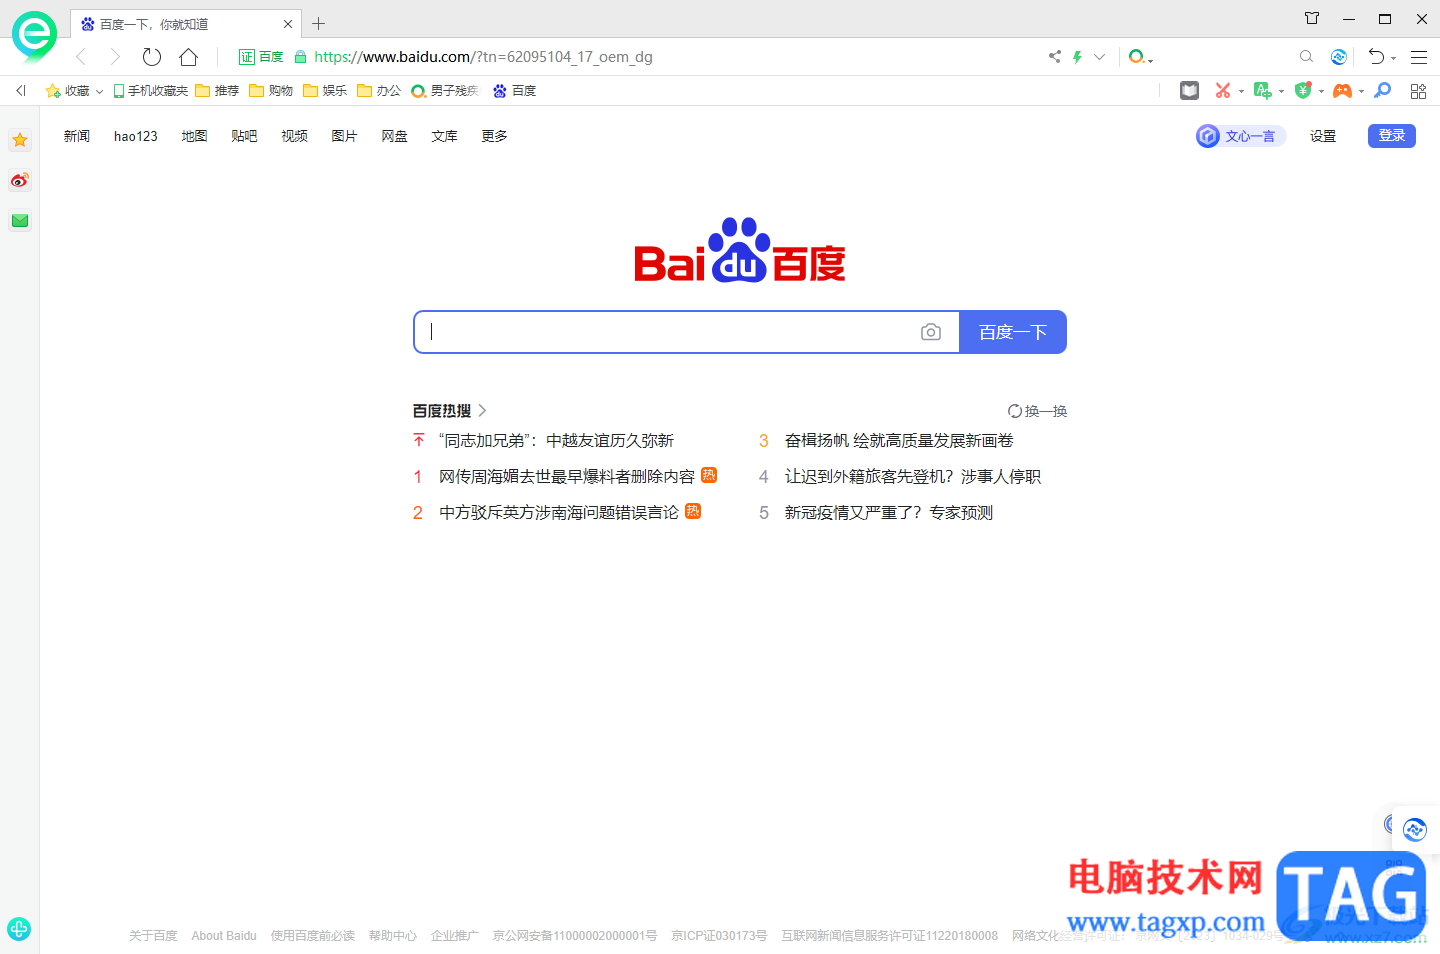1440x954 pixels.
Task: Click the yellow star favorites sidebar icon
Action: (20, 140)
